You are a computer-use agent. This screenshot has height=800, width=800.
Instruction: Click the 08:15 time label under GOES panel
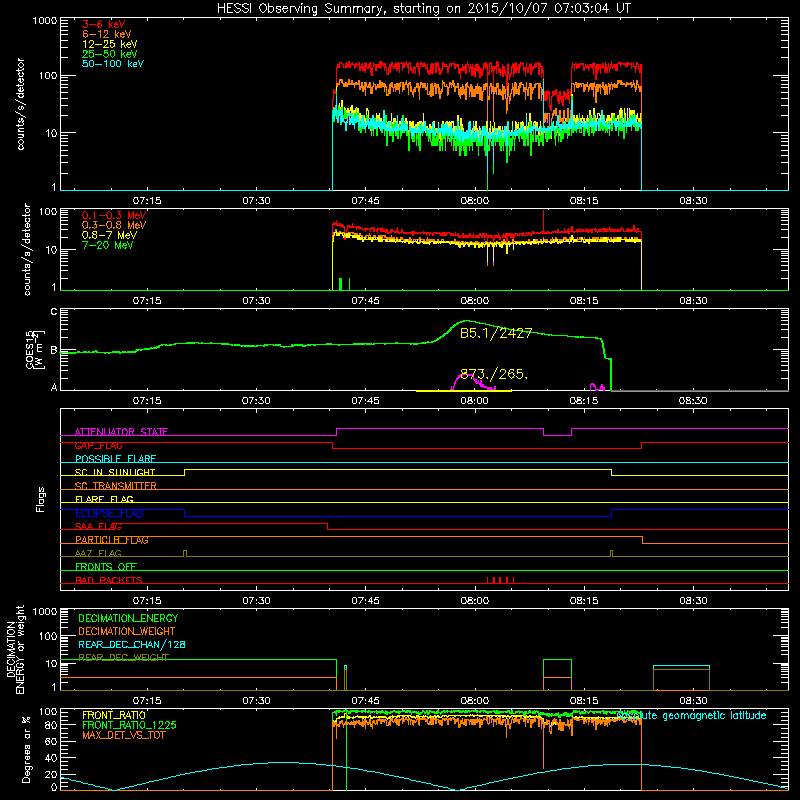pyautogui.click(x=584, y=401)
